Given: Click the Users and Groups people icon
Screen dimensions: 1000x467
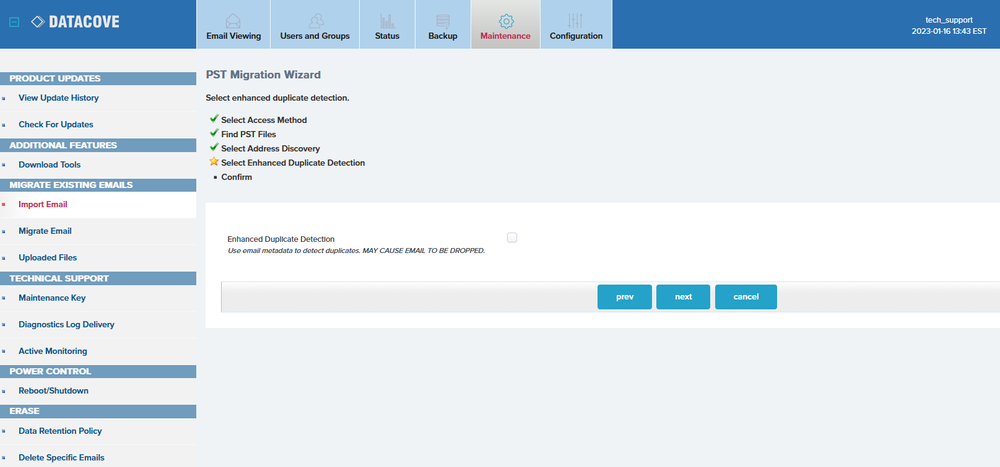Looking at the screenshot, I should [315, 20].
